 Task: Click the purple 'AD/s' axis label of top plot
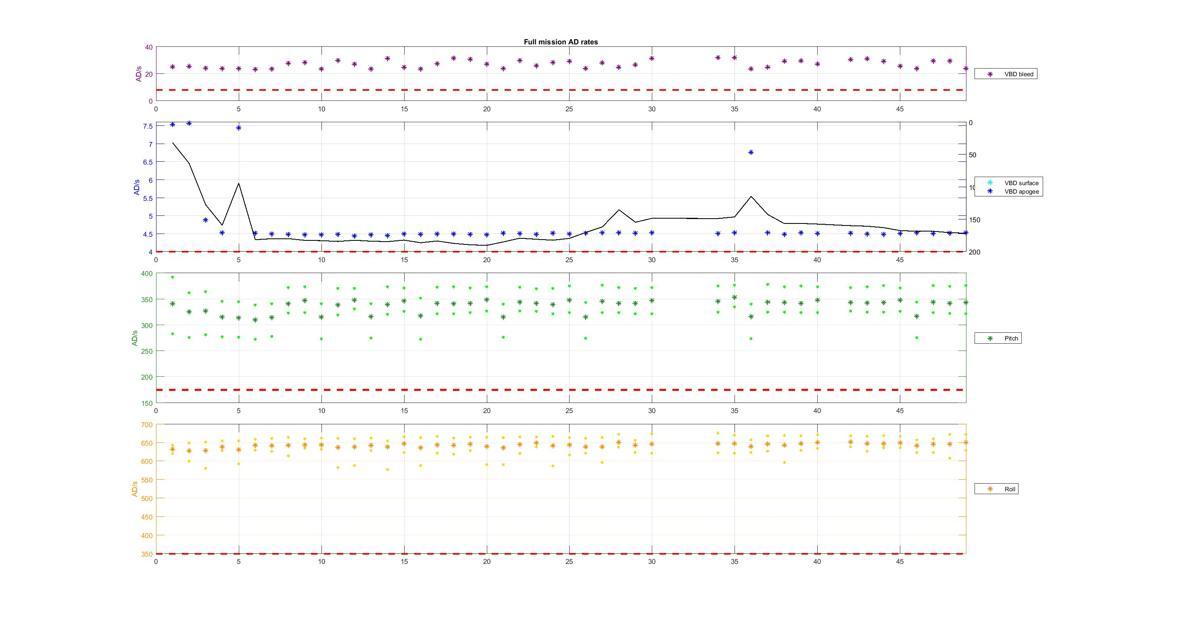pyautogui.click(x=139, y=74)
